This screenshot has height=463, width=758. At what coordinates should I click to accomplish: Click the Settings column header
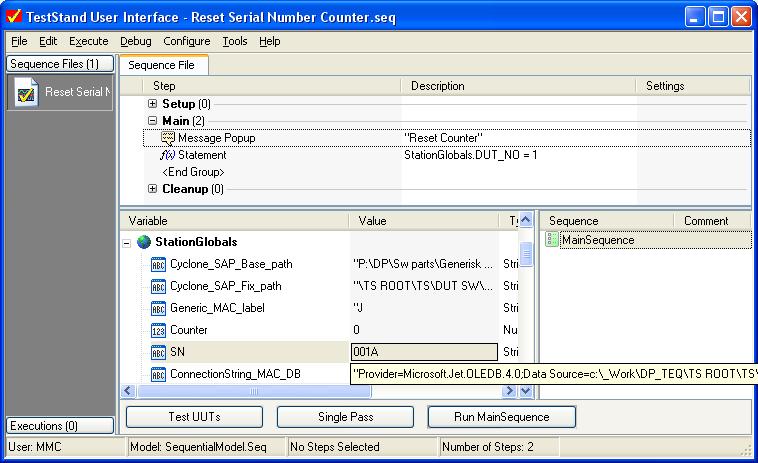pos(693,86)
